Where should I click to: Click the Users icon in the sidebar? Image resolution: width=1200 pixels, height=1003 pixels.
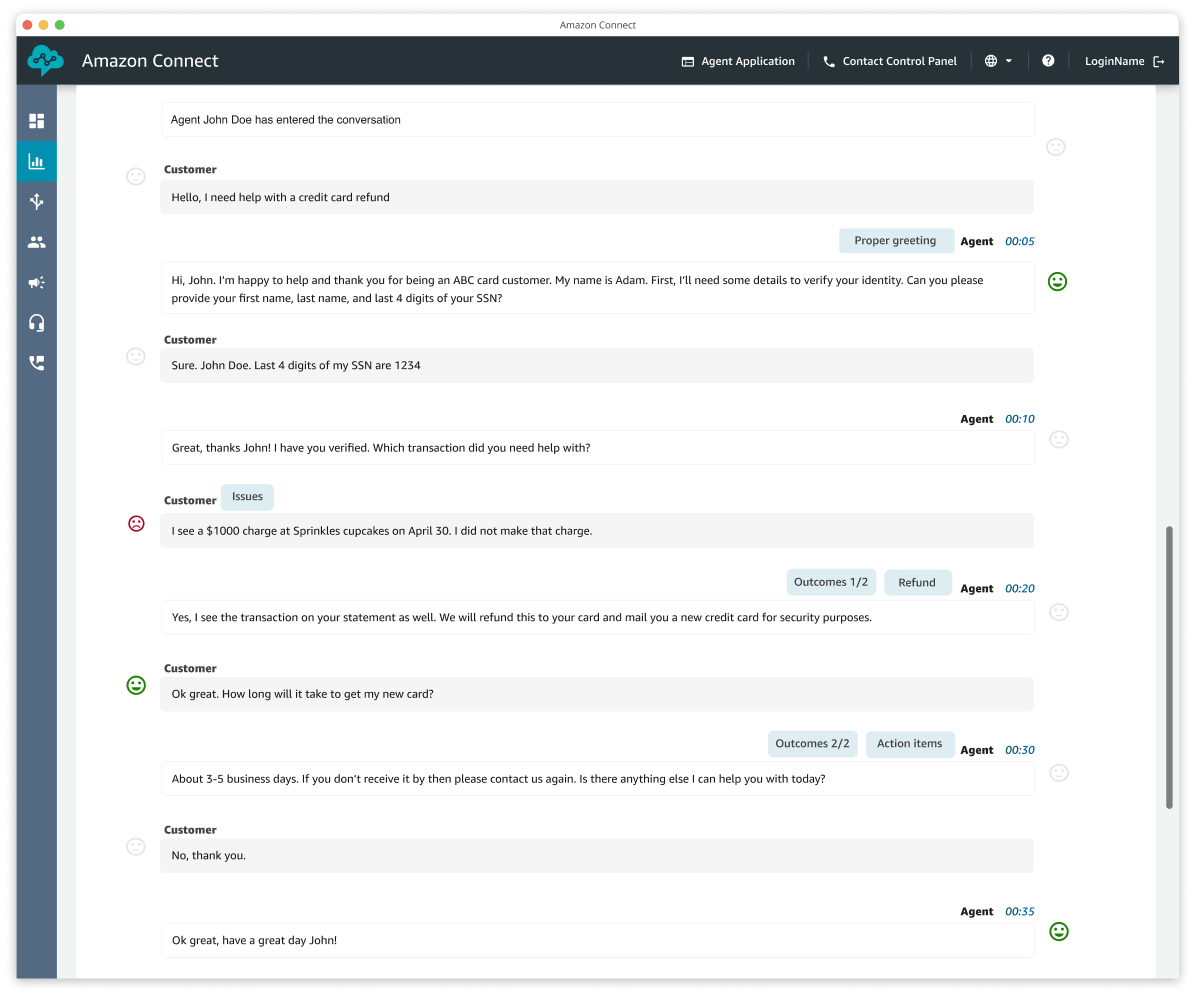point(36,241)
